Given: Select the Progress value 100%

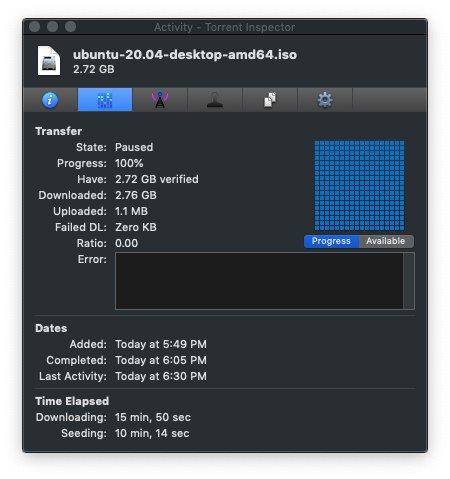Looking at the screenshot, I should click(x=129, y=163).
